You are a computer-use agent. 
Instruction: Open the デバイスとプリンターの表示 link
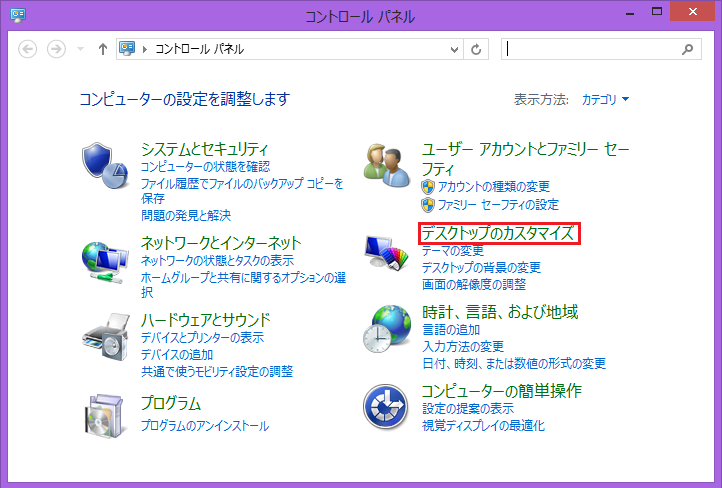pos(202,338)
